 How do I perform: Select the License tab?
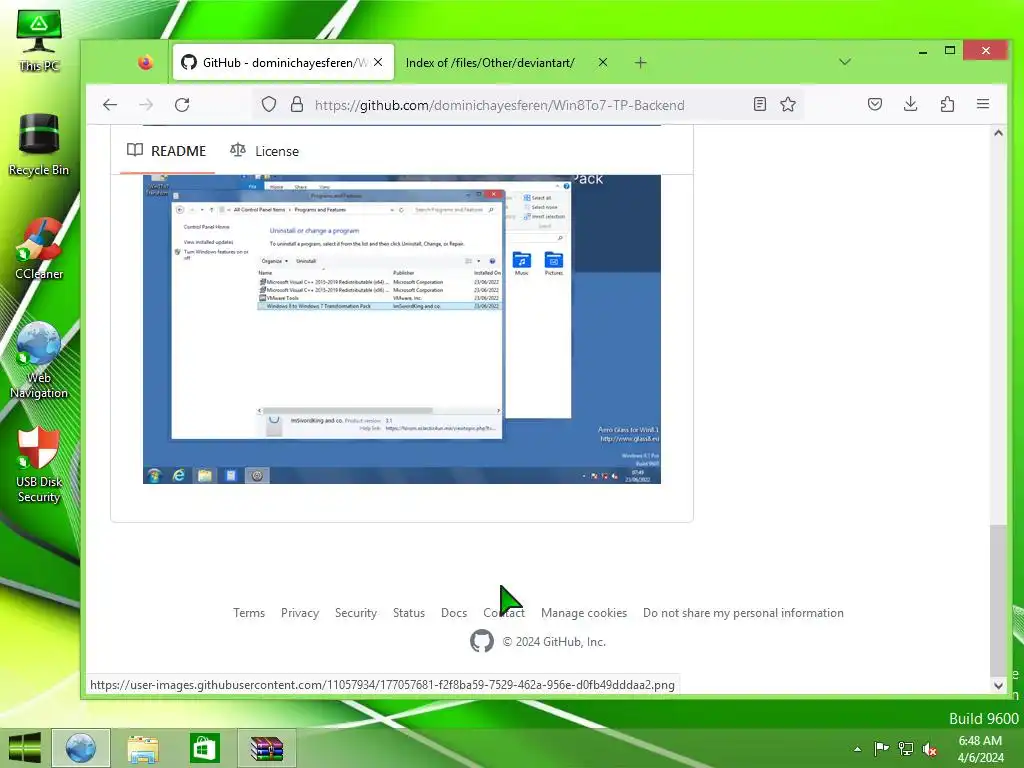click(264, 151)
